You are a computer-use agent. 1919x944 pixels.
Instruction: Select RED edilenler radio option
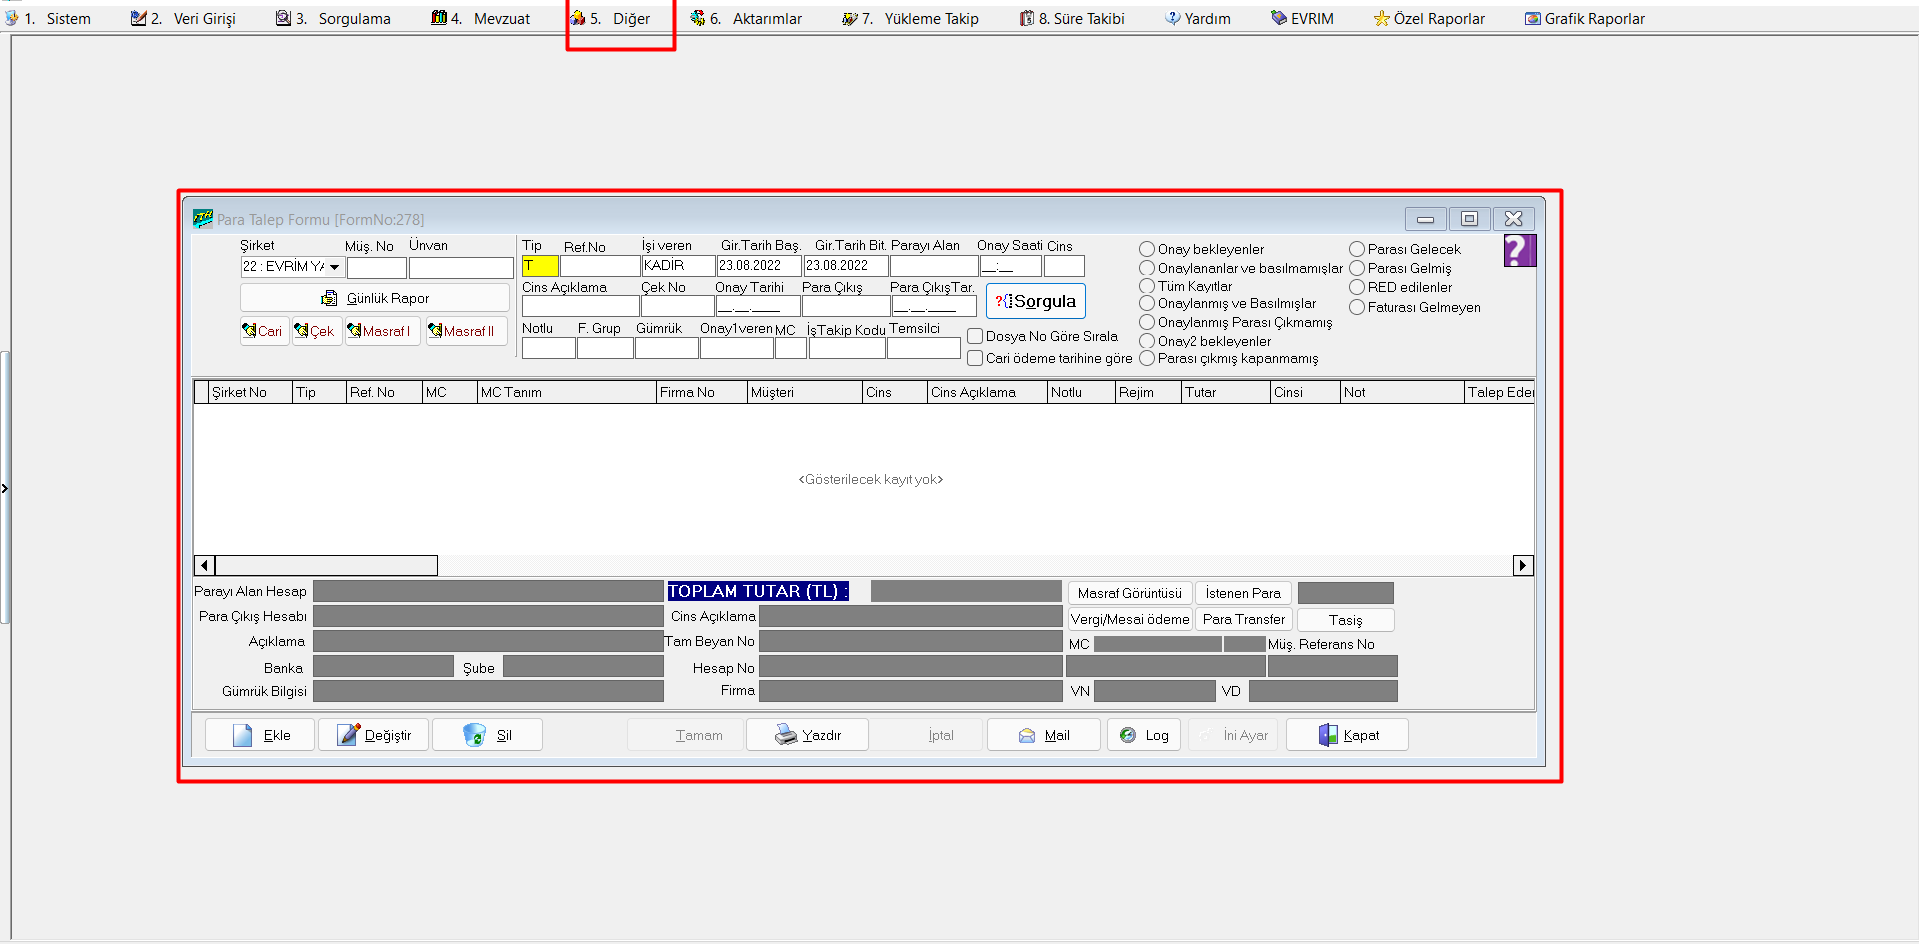1357,287
